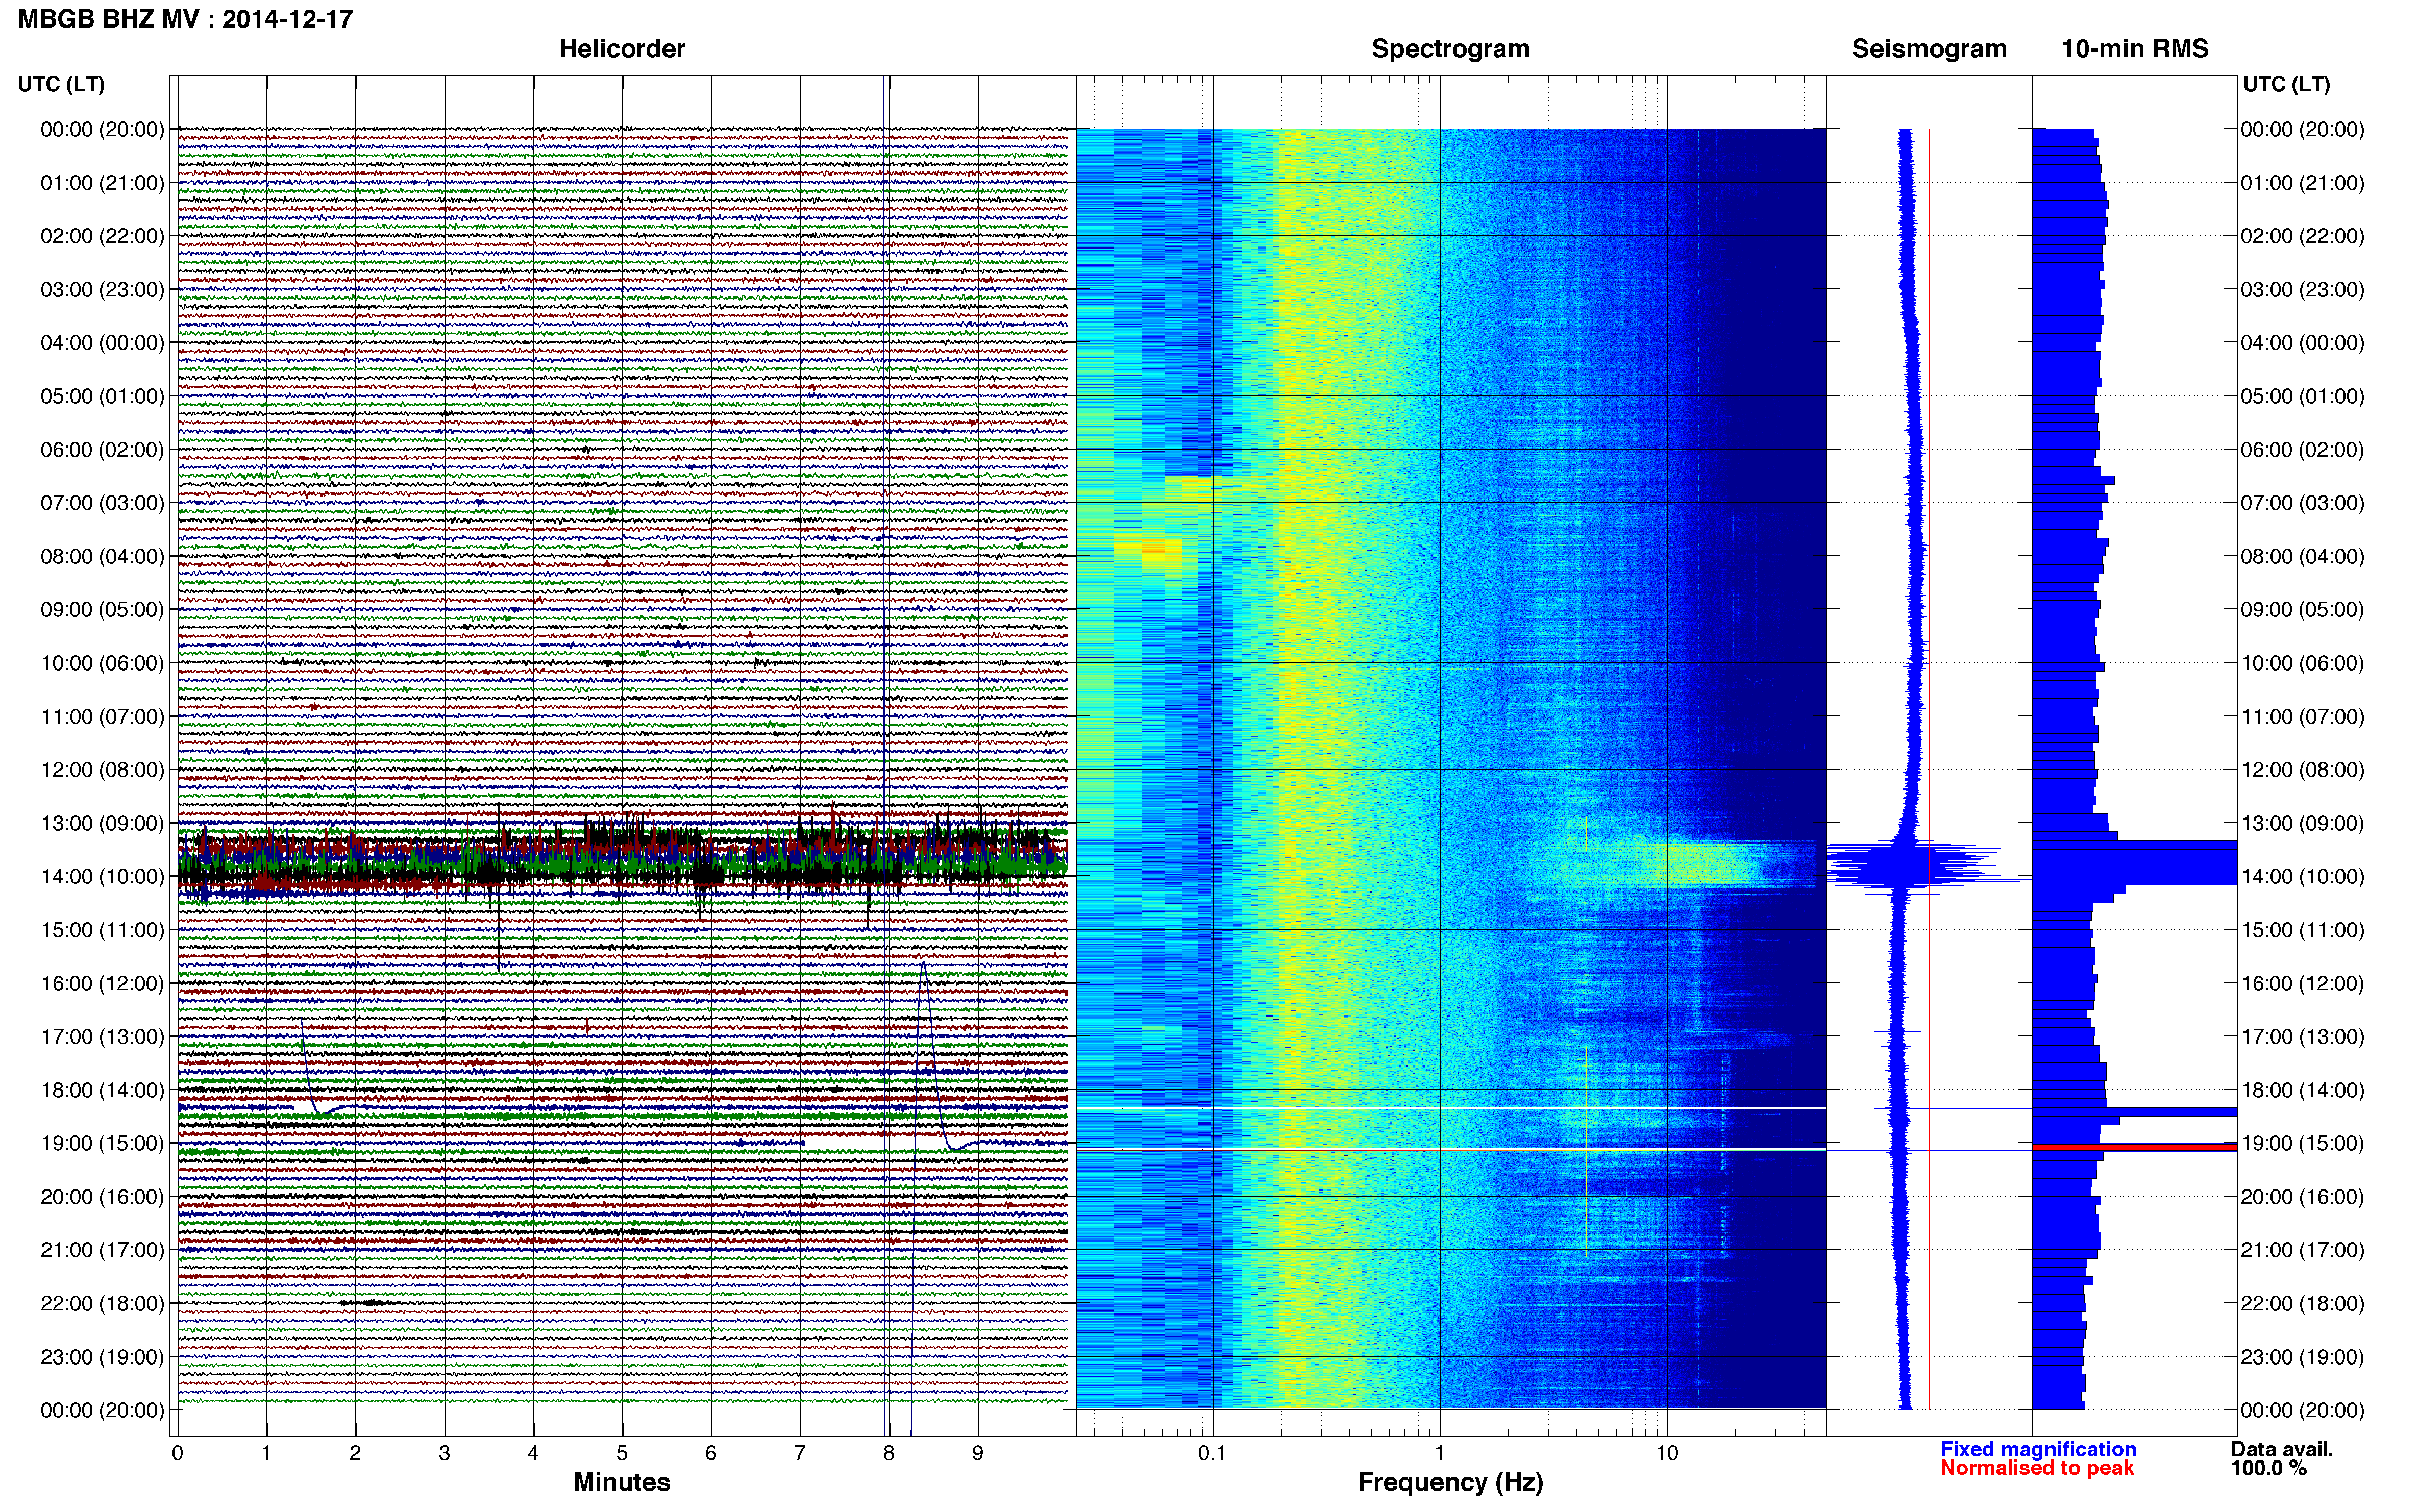Select the Seismogram panel heading
Image resolution: width=2419 pixels, height=1512 pixels.
click(x=1929, y=49)
